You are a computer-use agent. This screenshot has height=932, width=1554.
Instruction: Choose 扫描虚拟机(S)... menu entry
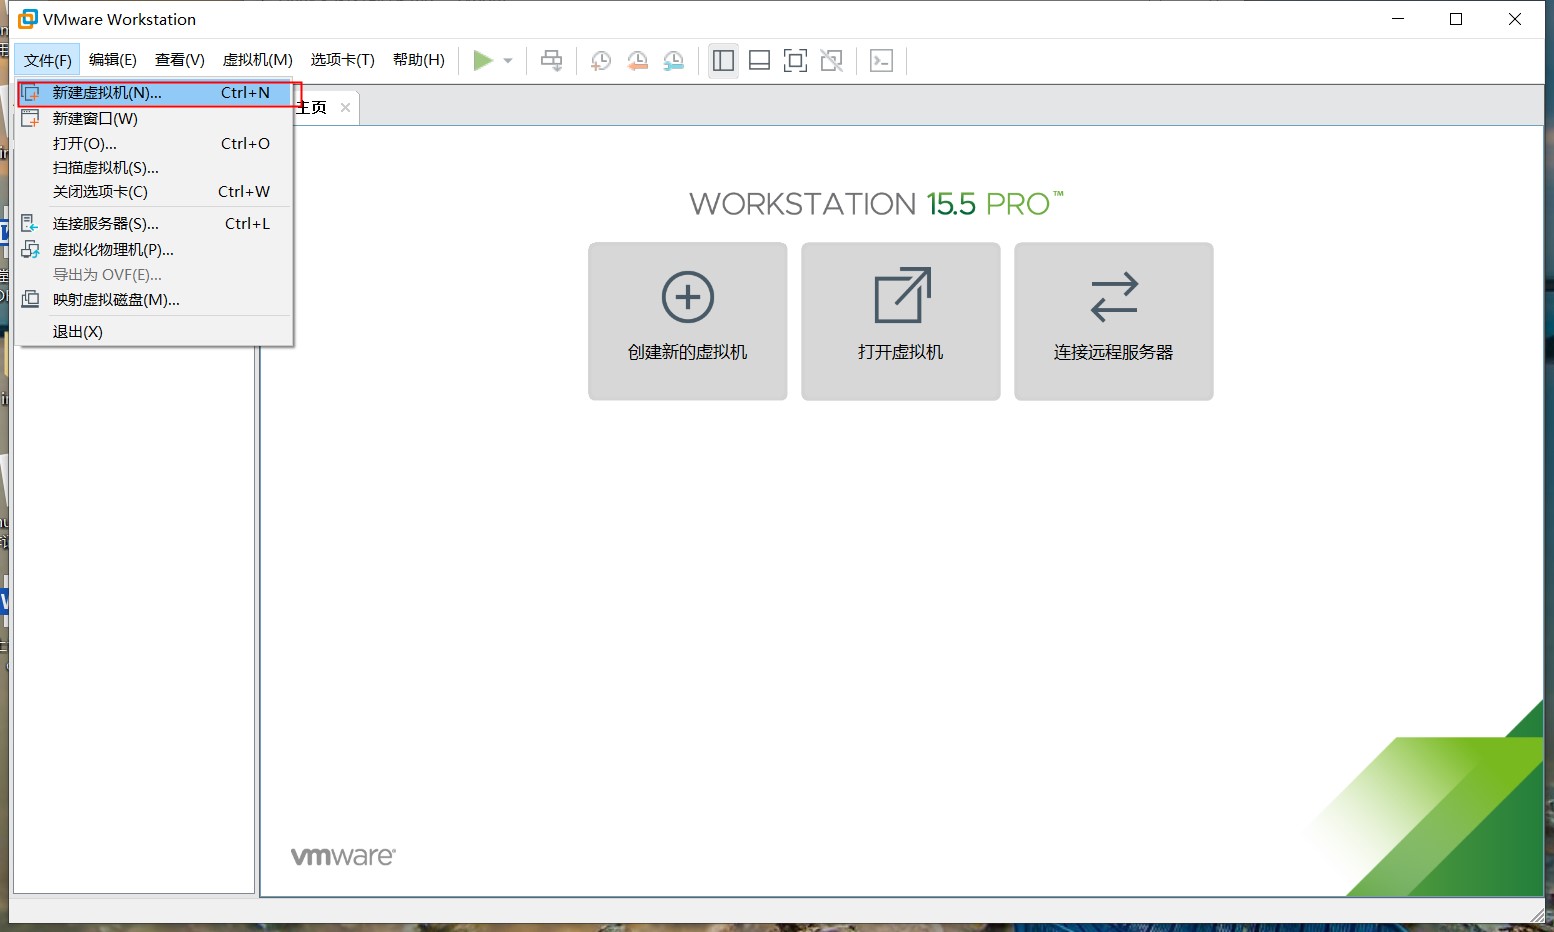tap(155, 167)
